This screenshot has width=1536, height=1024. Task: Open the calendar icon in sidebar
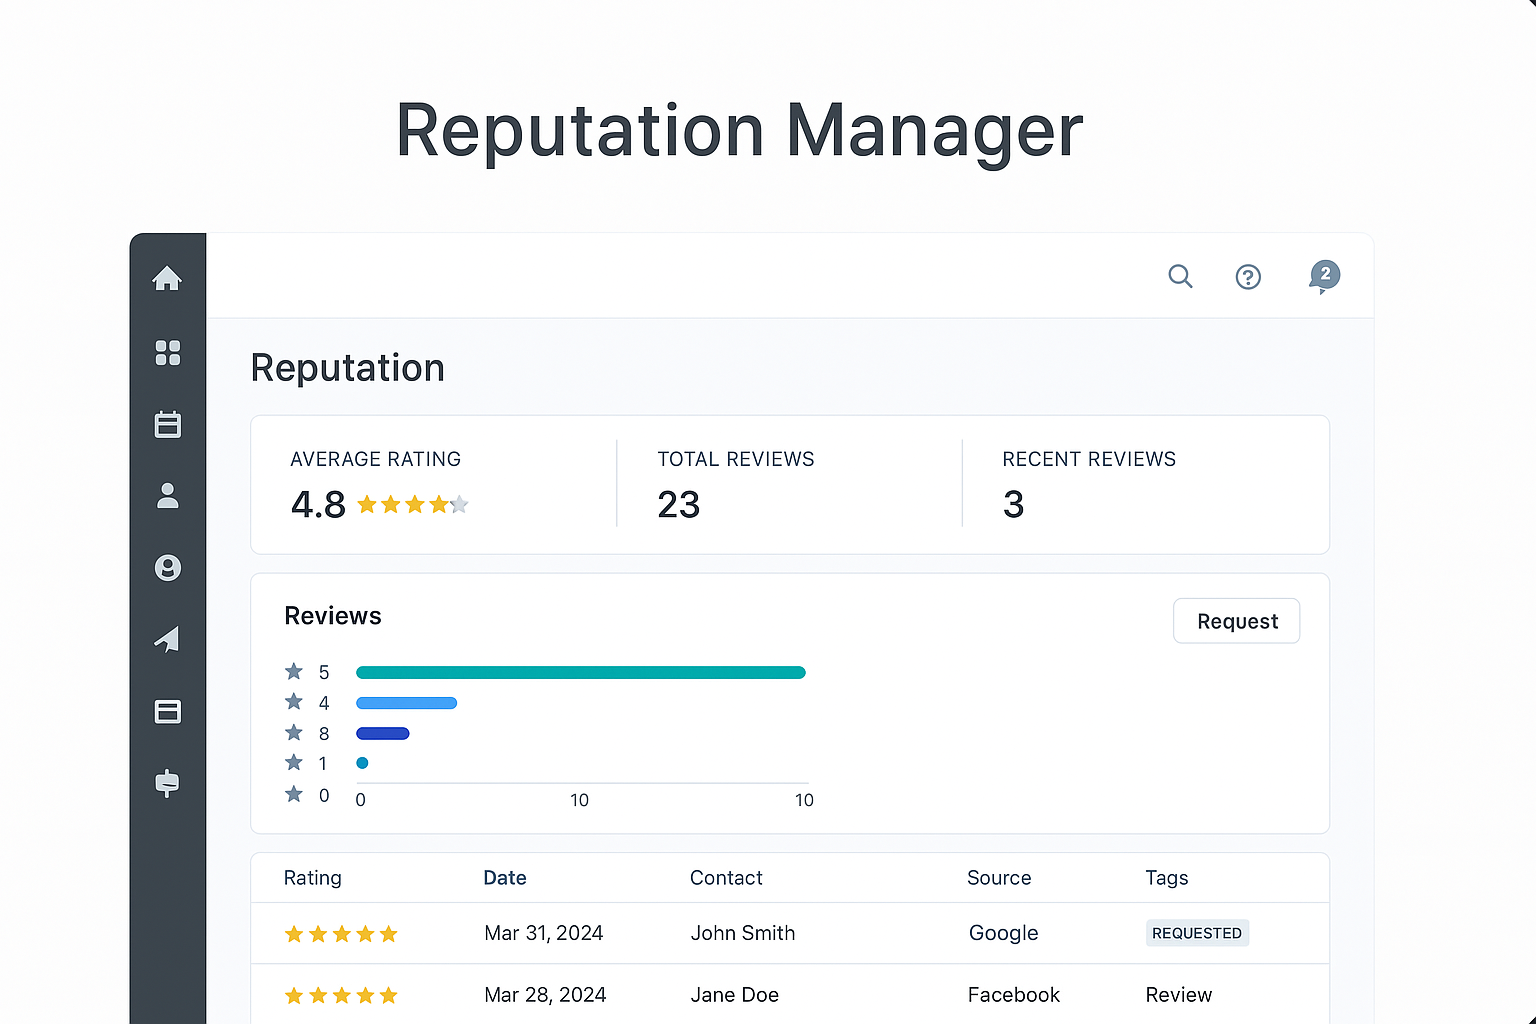click(x=168, y=424)
